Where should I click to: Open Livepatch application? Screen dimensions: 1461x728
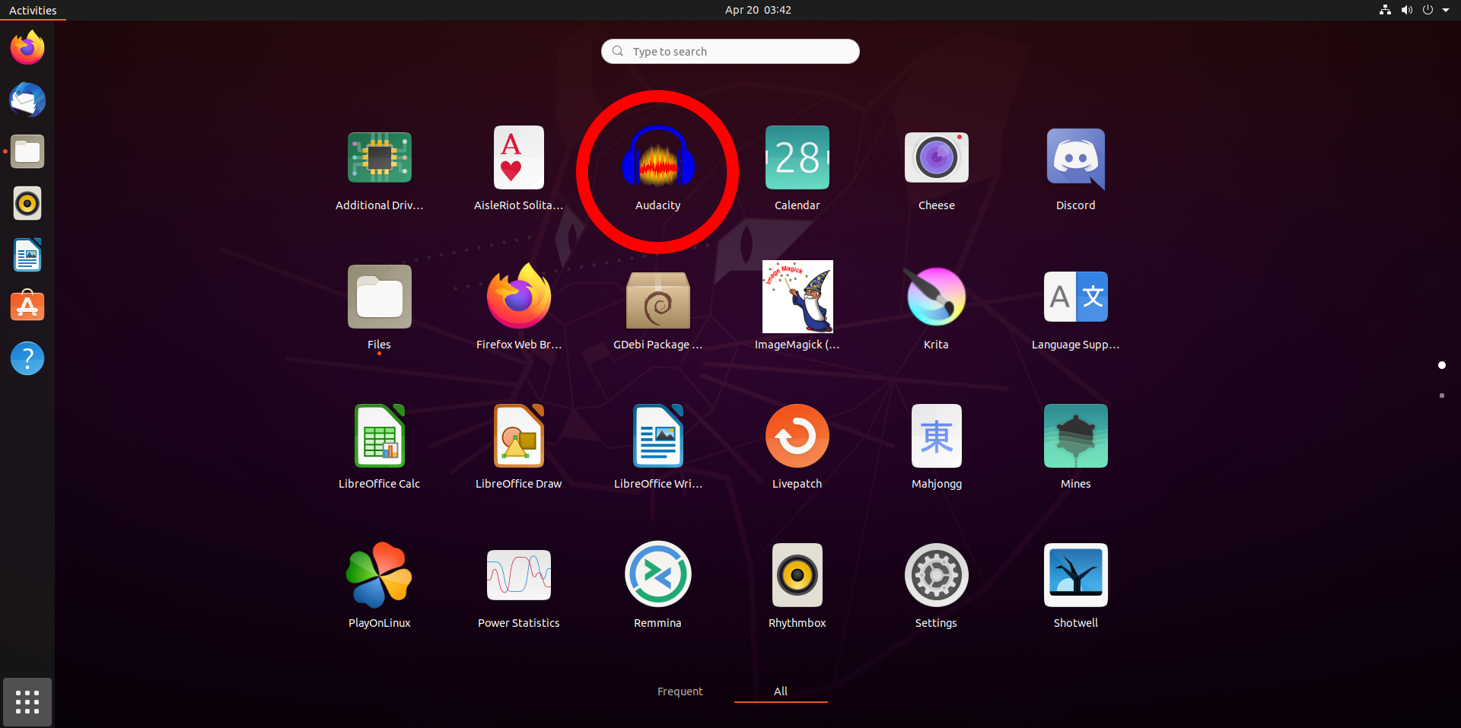(x=797, y=437)
